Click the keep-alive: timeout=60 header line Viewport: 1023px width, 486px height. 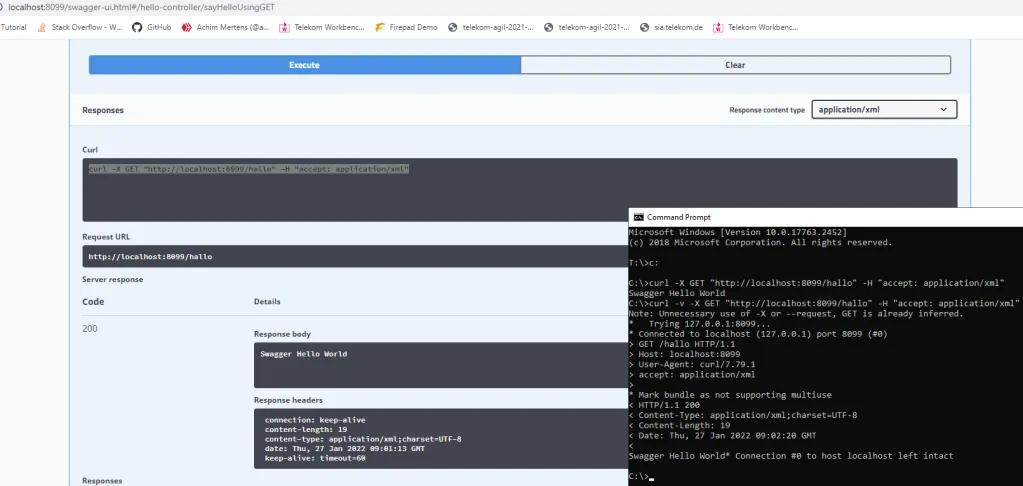(315, 459)
